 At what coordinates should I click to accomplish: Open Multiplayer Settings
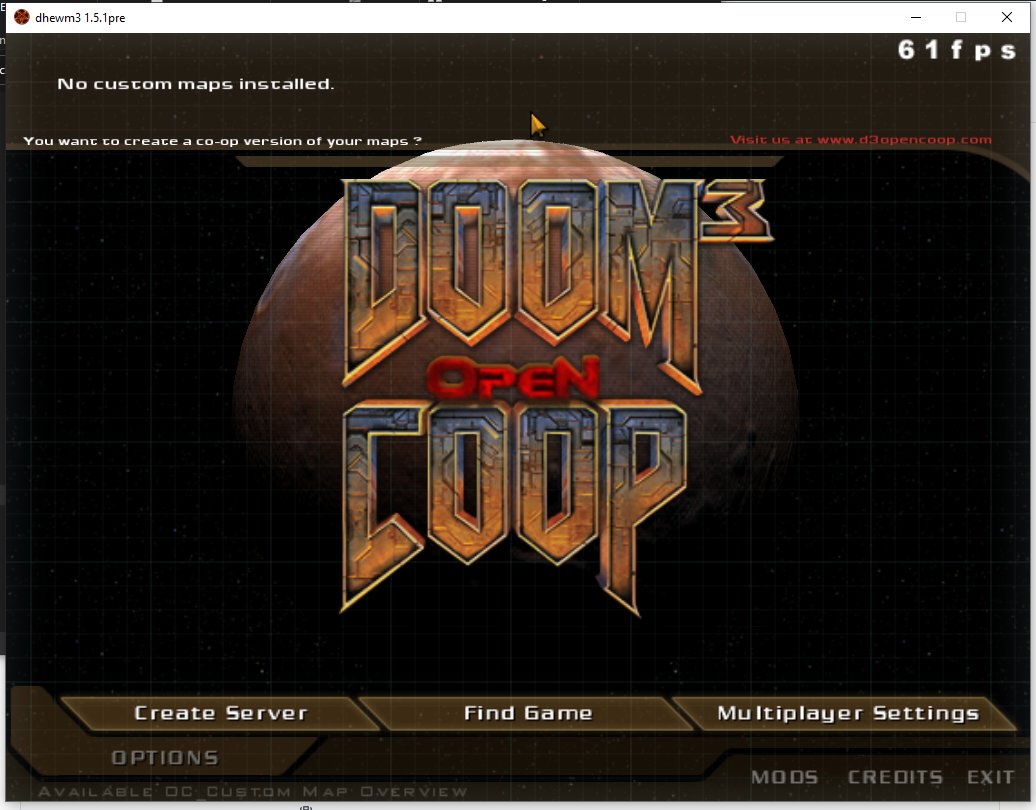pyautogui.click(x=848, y=714)
